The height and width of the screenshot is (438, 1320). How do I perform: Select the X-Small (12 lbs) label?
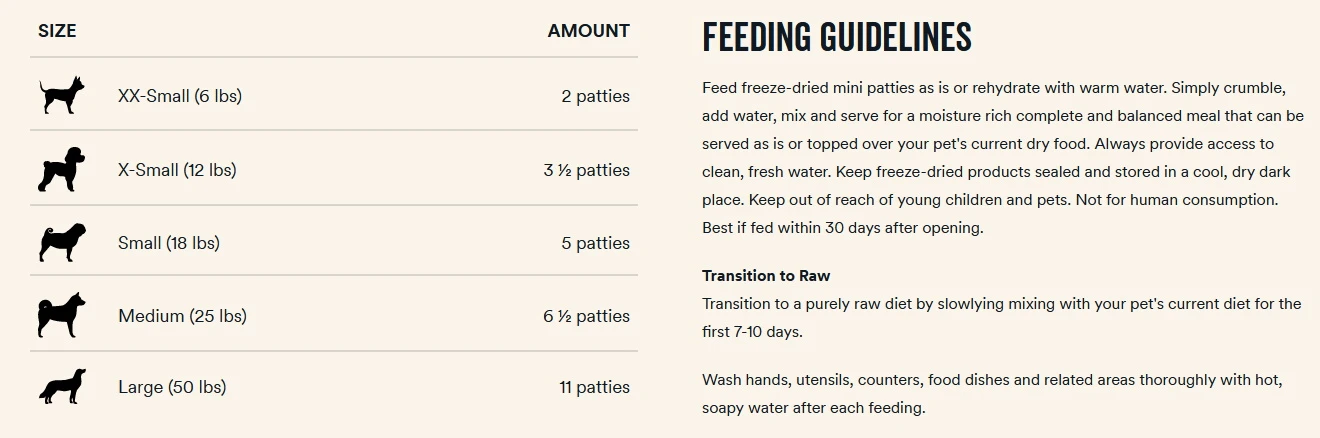coord(177,170)
